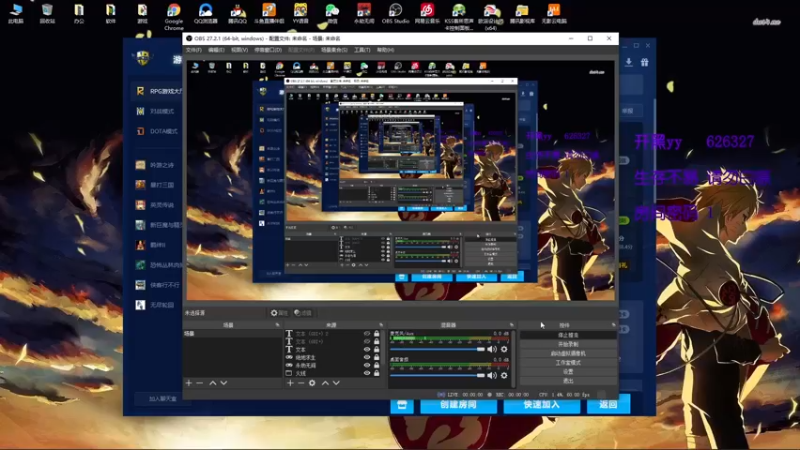Open OBS 设置 settings button

click(568, 372)
